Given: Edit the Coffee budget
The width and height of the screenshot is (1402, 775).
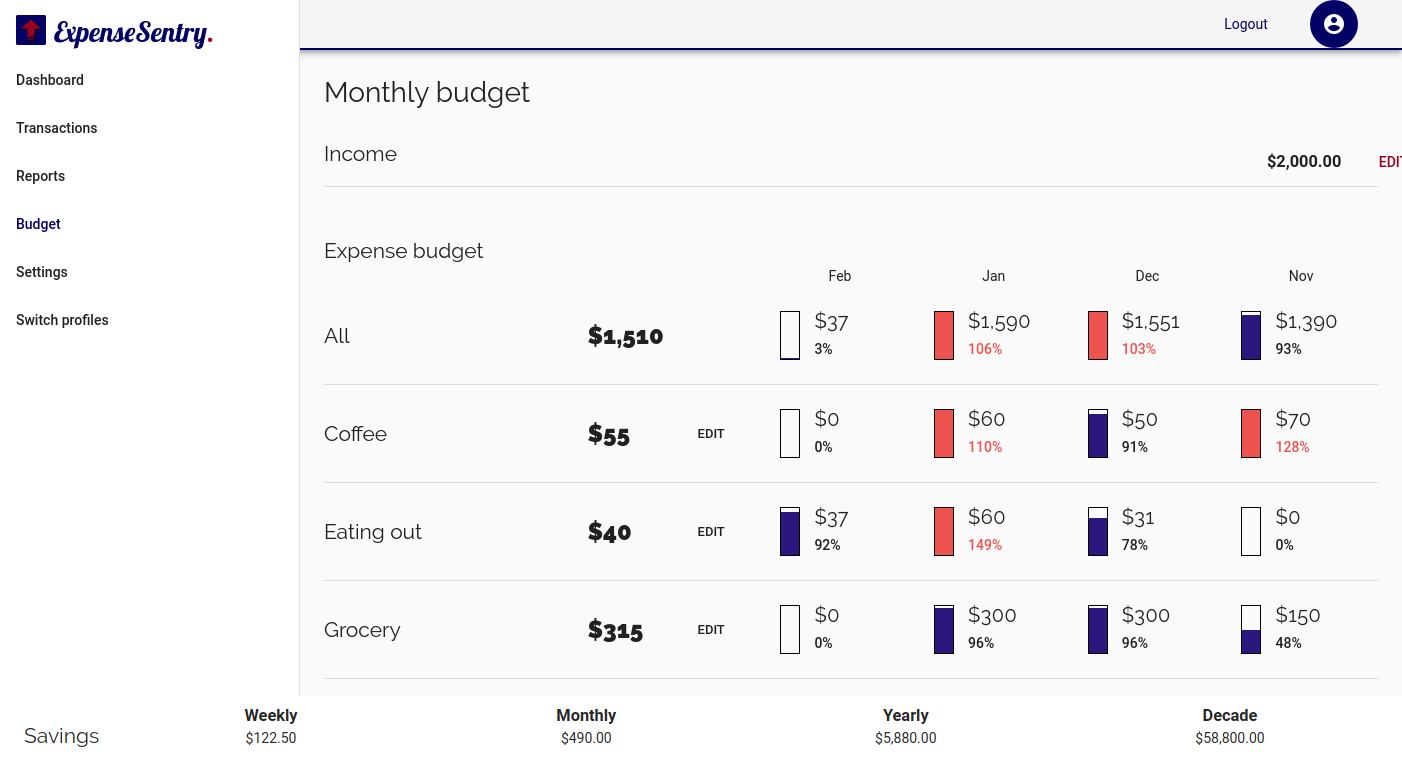Looking at the screenshot, I should pyautogui.click(x=711, y=434).
